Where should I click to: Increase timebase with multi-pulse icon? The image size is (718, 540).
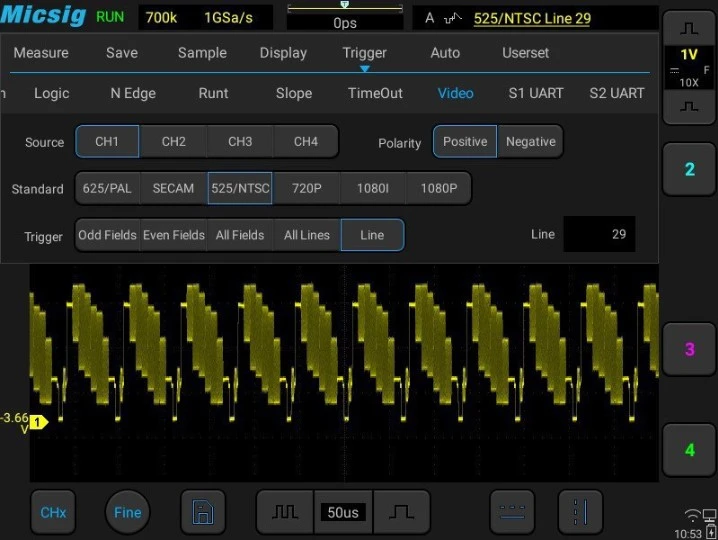pyautogui.click(x=285, y=512)
